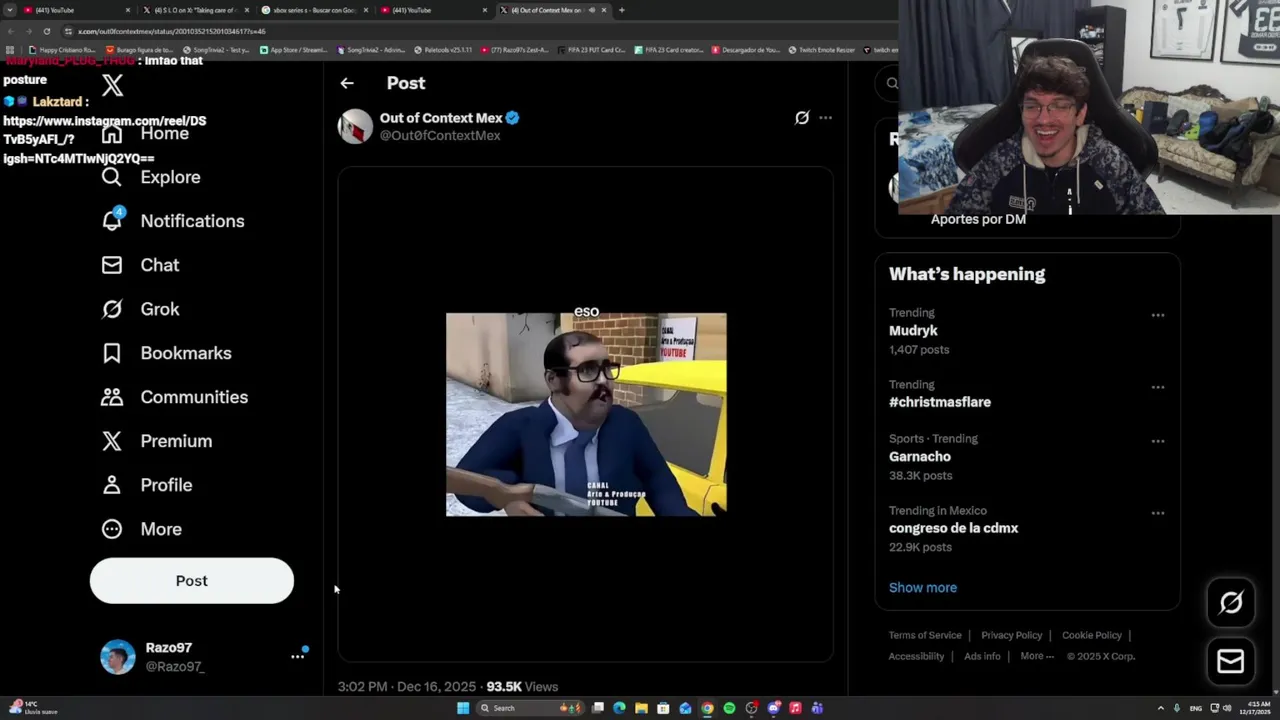Click the browser address bar URL
Viewport: 1280px width, 720px height.
(172, 31)
